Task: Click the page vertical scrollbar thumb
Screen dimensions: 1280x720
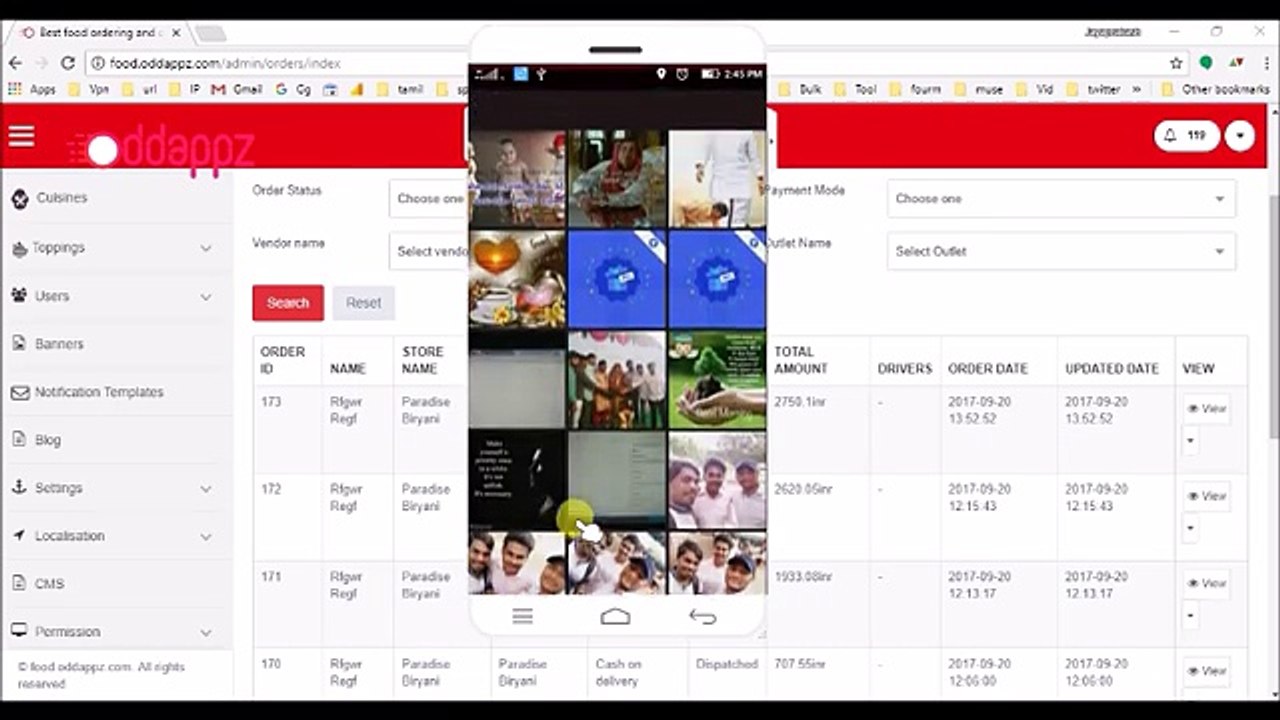Action: 1273,315
